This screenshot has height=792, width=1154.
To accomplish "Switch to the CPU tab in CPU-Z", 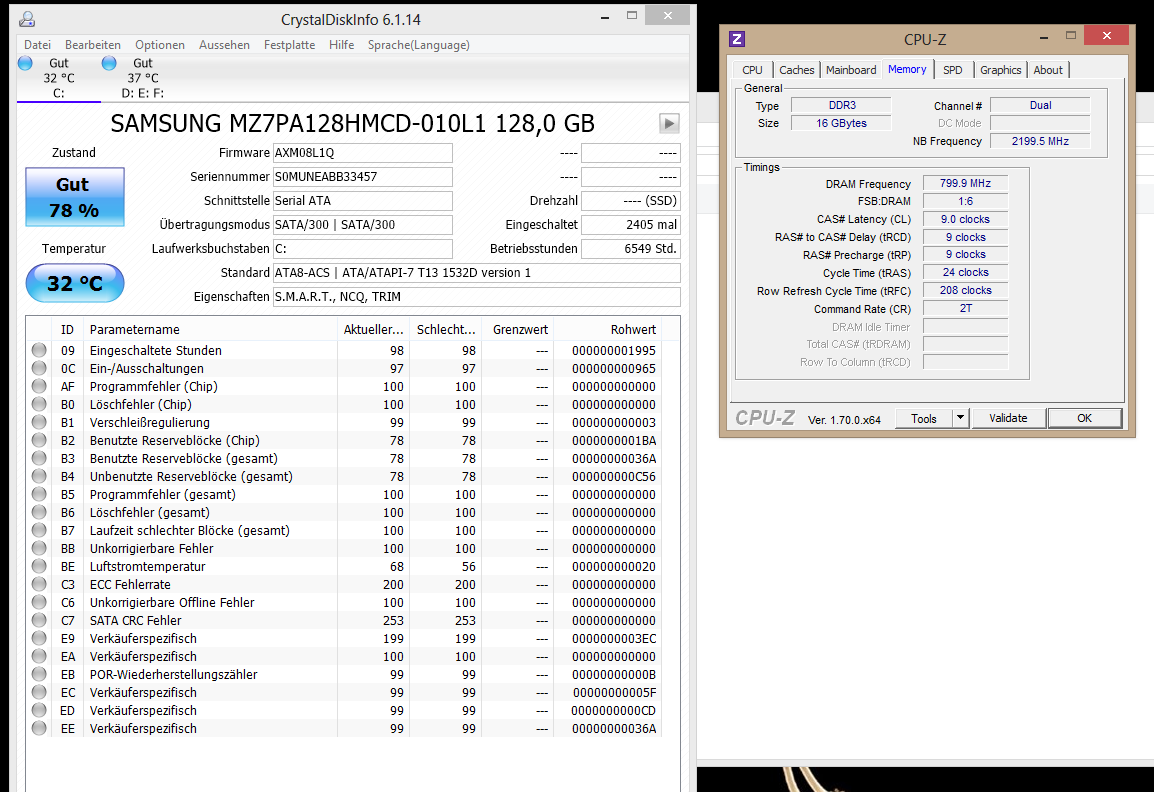I will coord(752,70).
